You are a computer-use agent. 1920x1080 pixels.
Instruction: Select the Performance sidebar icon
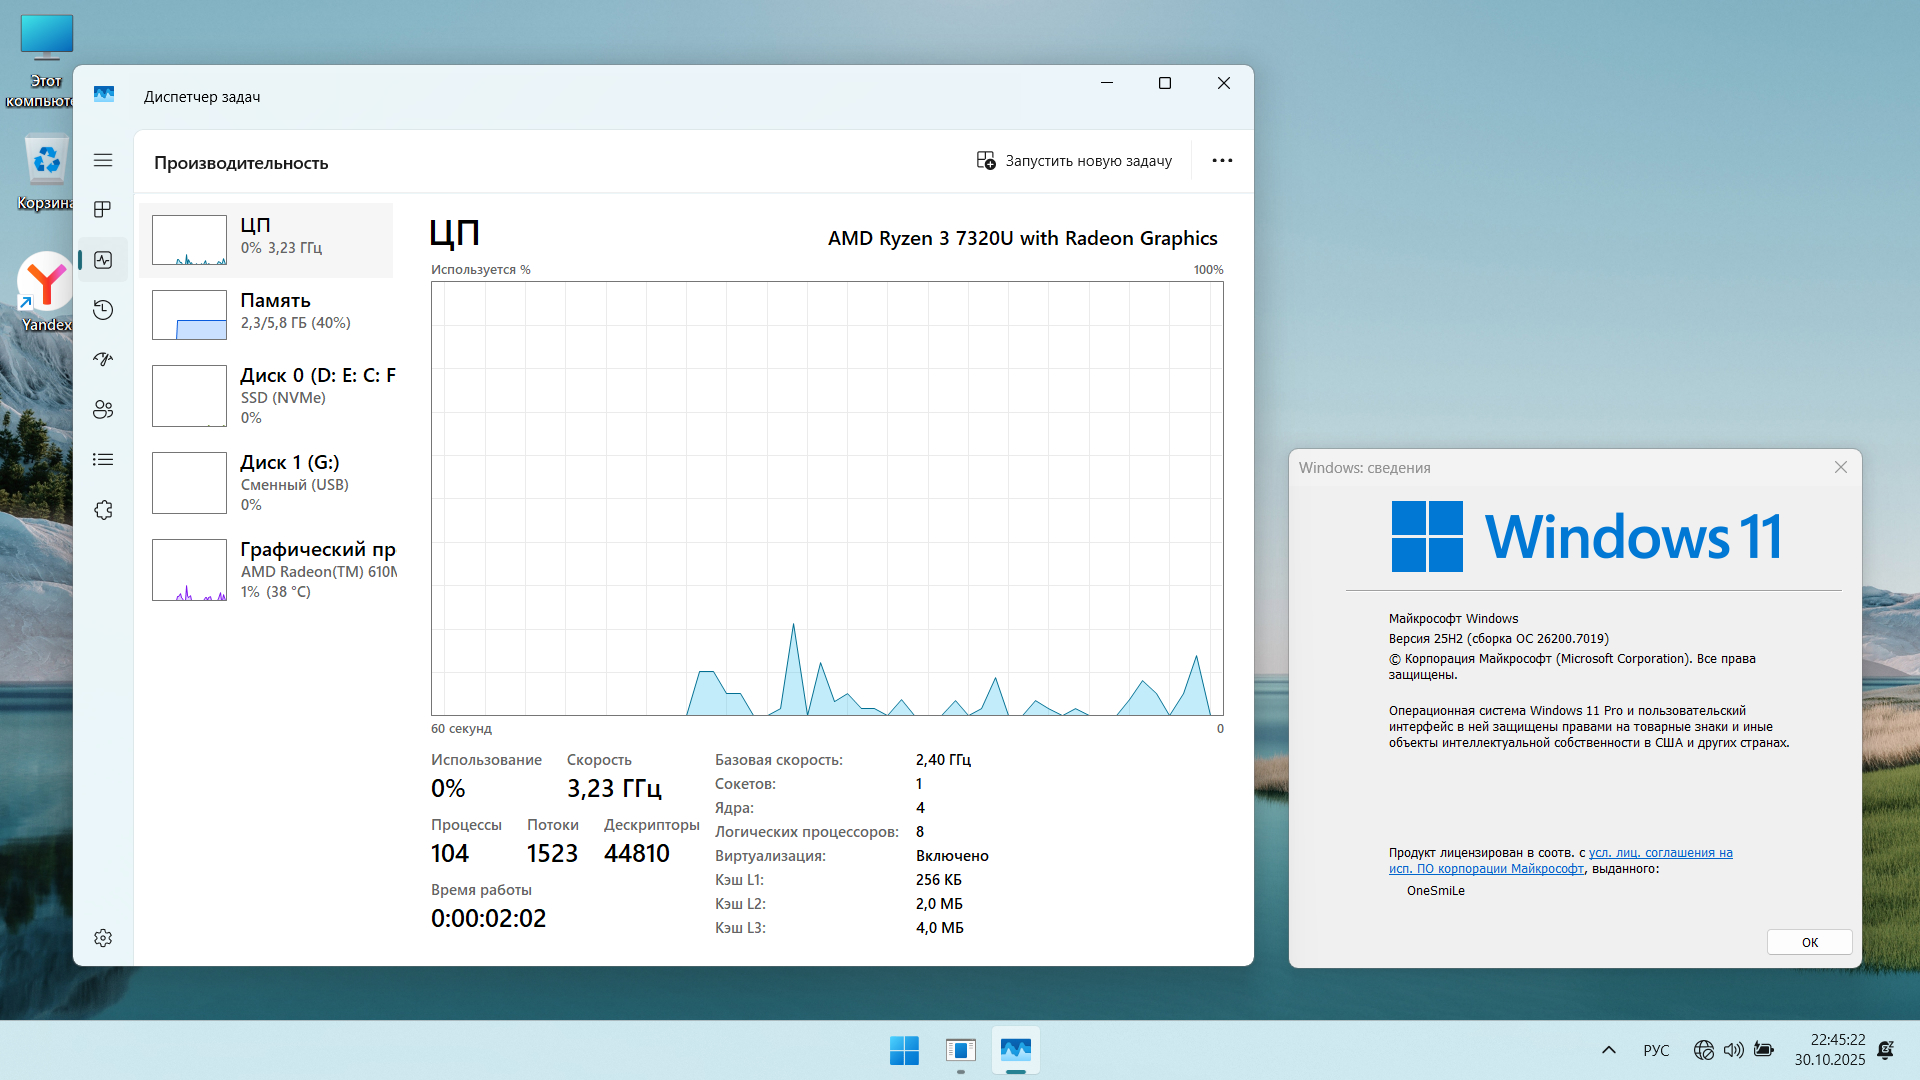pos(103,260)
